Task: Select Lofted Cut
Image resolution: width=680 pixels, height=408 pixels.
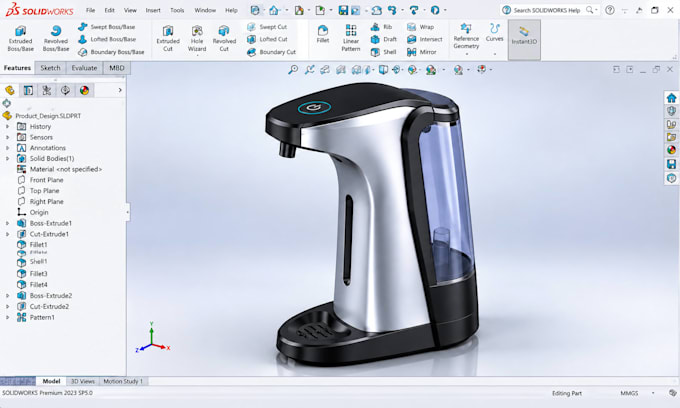Action: [x=267, y=39]
